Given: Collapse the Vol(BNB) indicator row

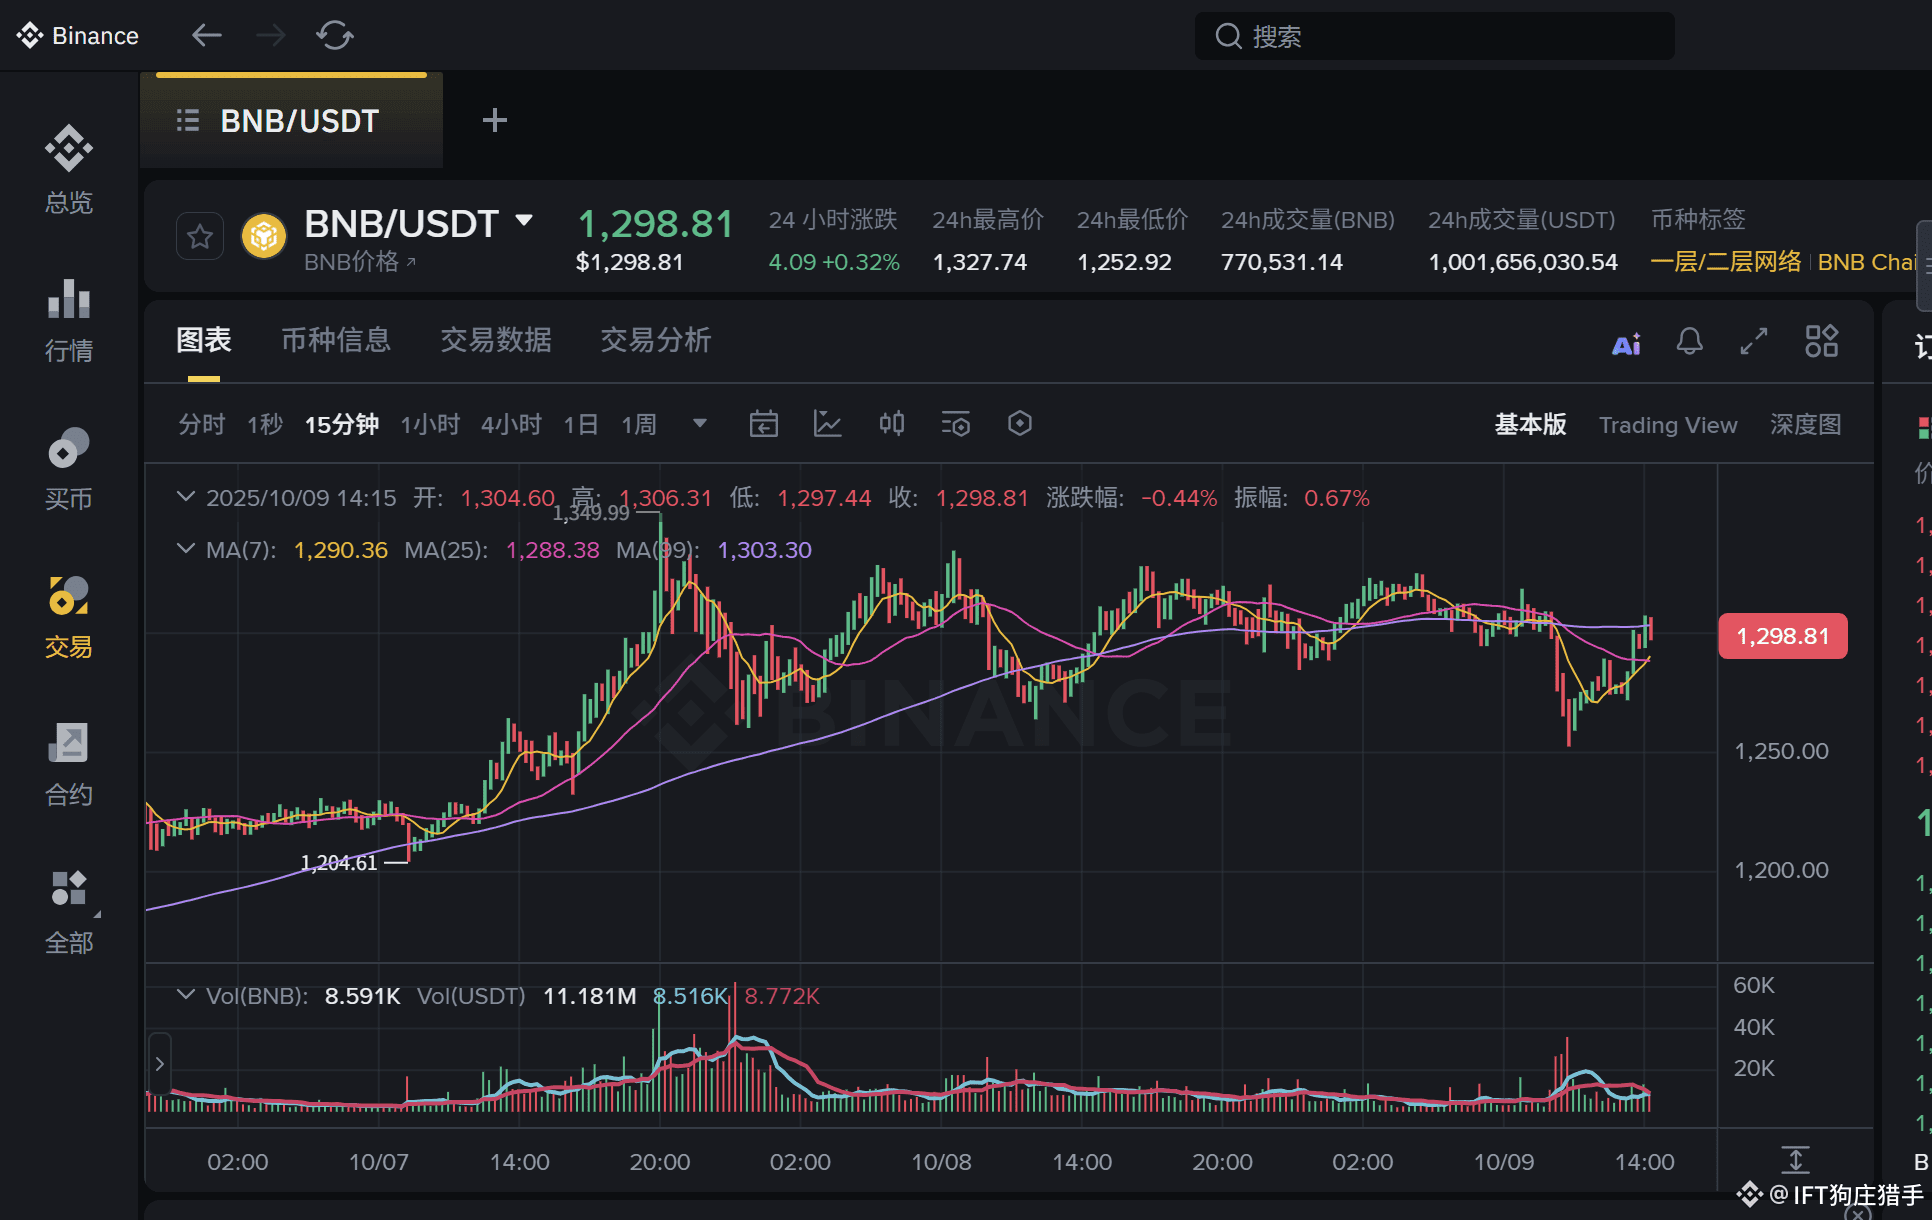Looking at the screenshot, I should (x=185, y=995).
